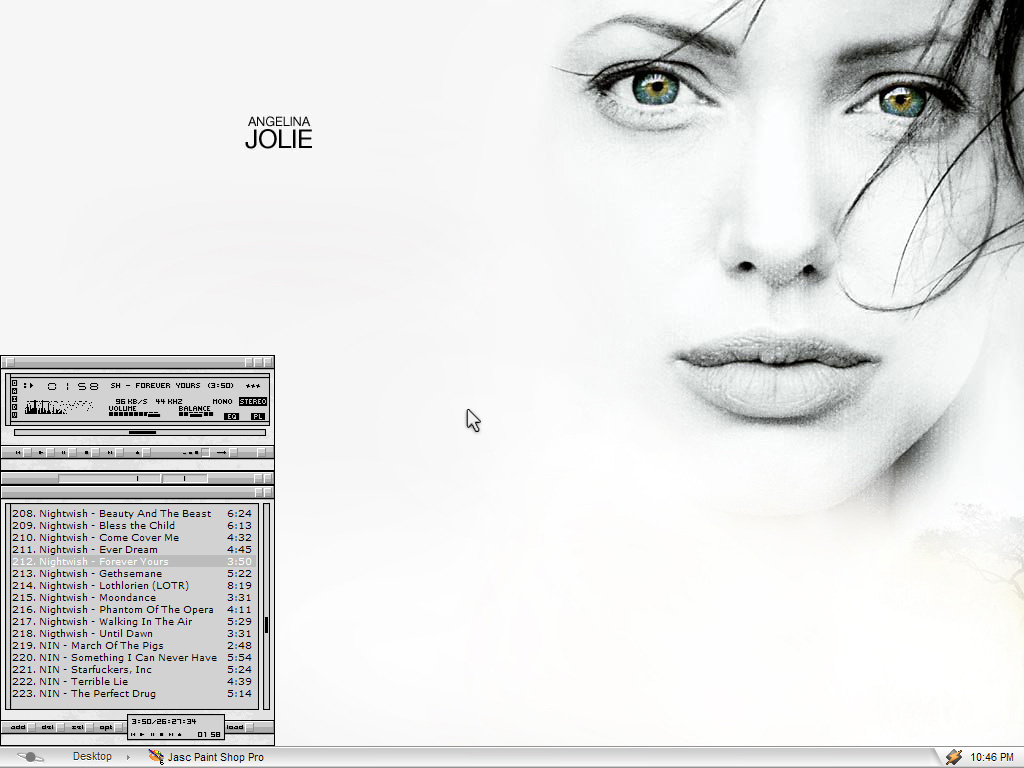Click eject button in main Winamp window
Image resolution: width=1024 pixels, height=768 pixels.
[x=142, y=453]
